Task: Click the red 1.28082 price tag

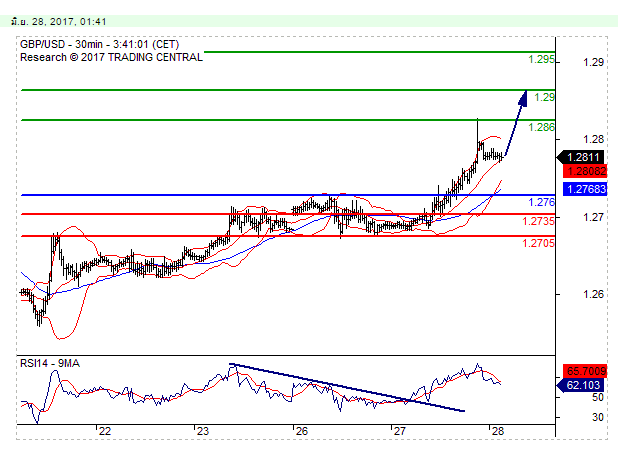Action: [585, 171]
